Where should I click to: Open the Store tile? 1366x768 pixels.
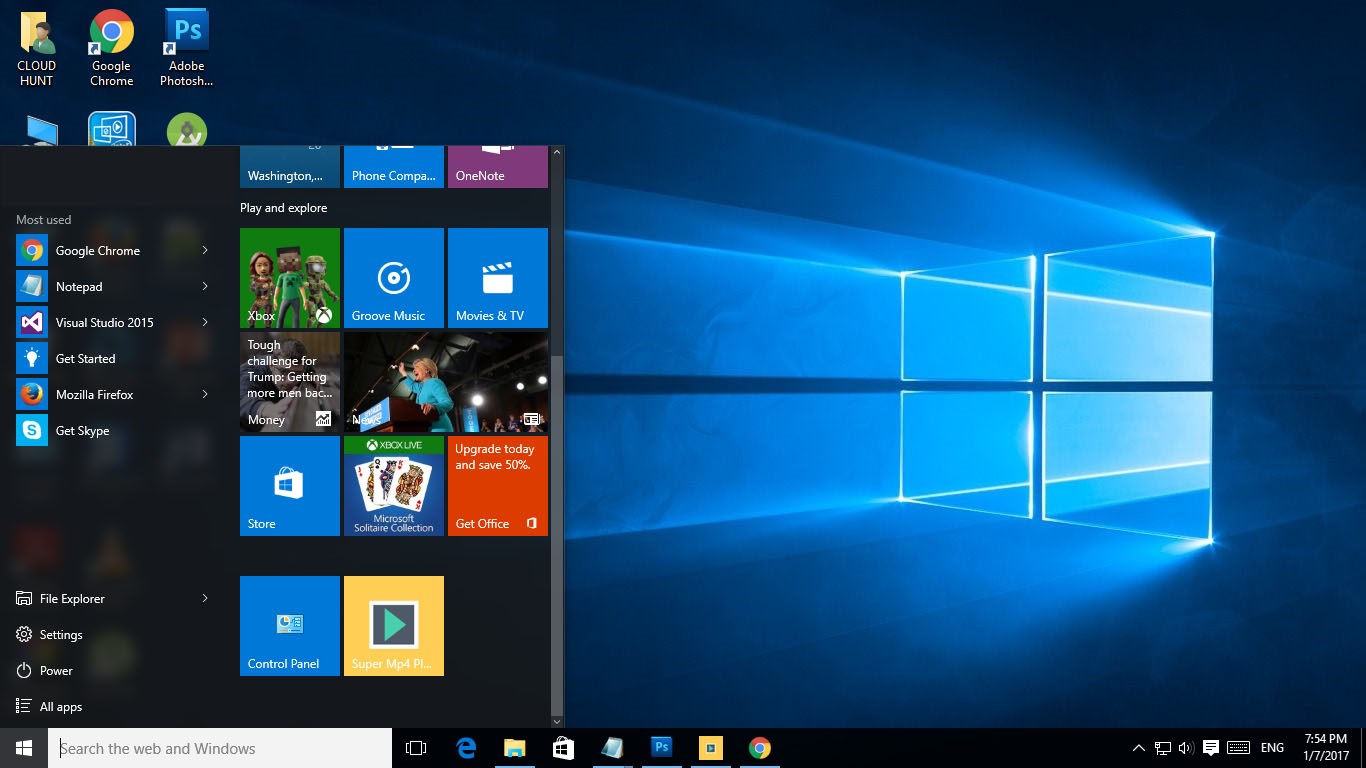pos(290,486)
